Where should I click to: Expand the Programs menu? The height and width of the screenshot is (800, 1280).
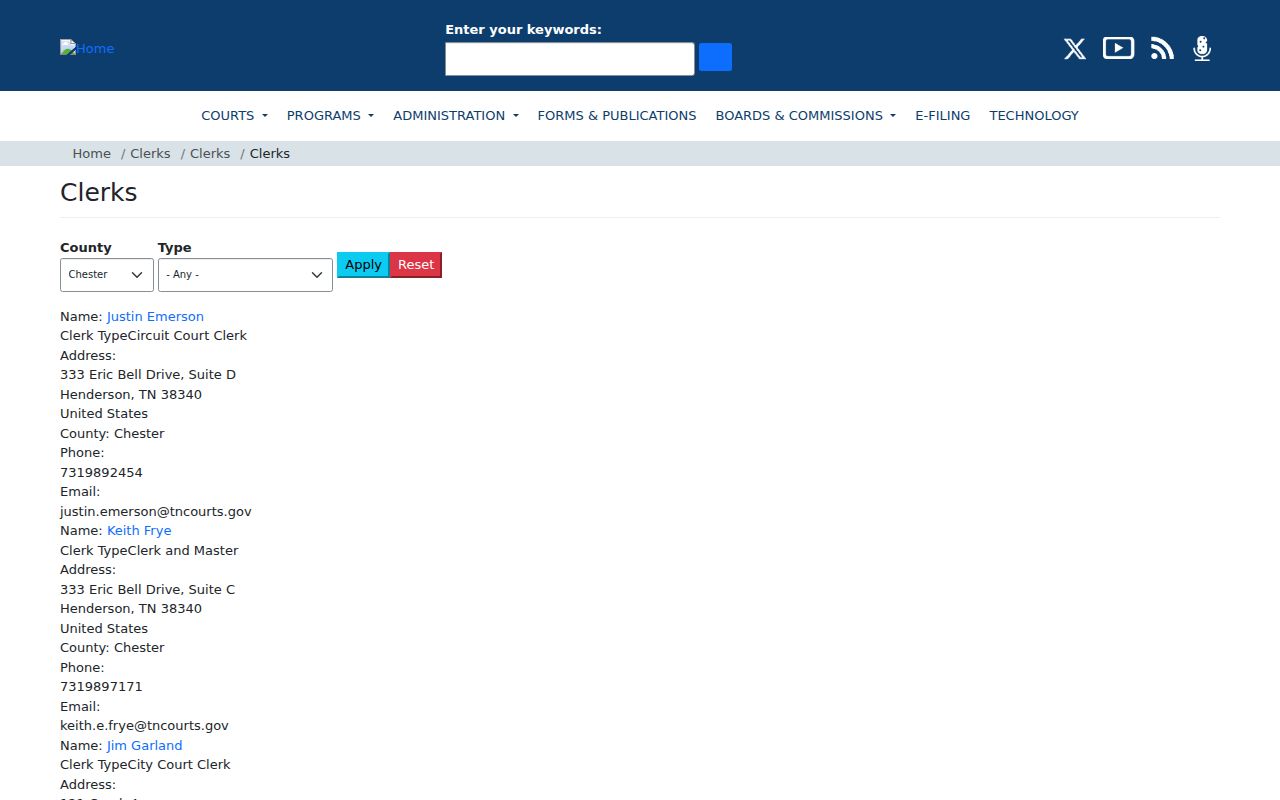click(330, 115)
